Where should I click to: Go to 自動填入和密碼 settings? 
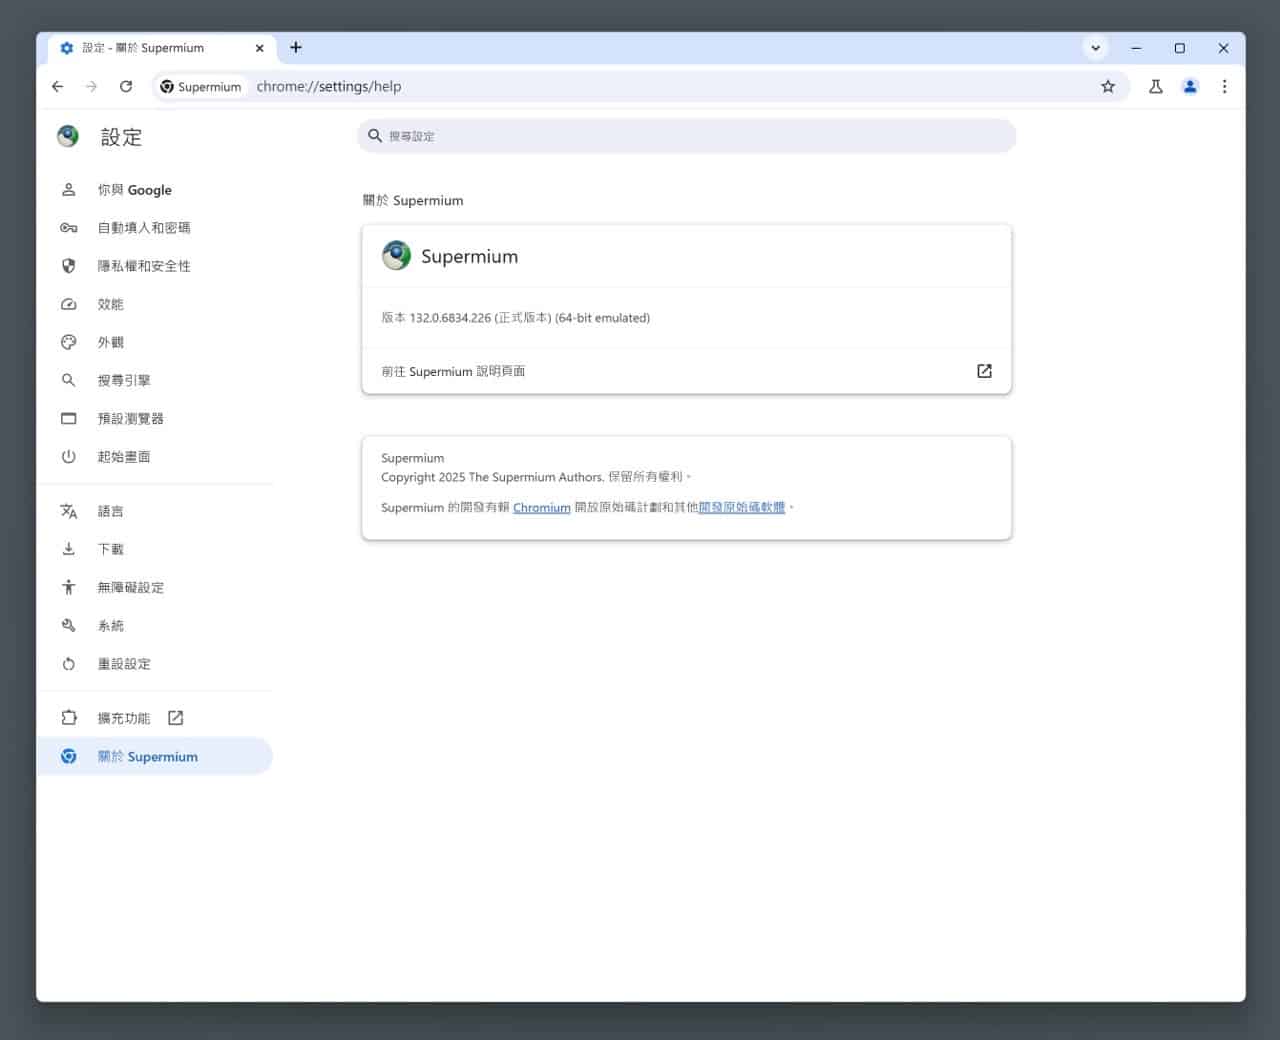pyautogui.click(x=143, y=228)
